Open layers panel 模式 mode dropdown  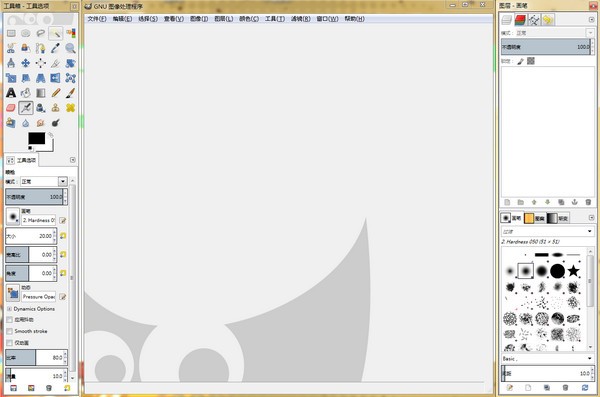pos(556,33)
